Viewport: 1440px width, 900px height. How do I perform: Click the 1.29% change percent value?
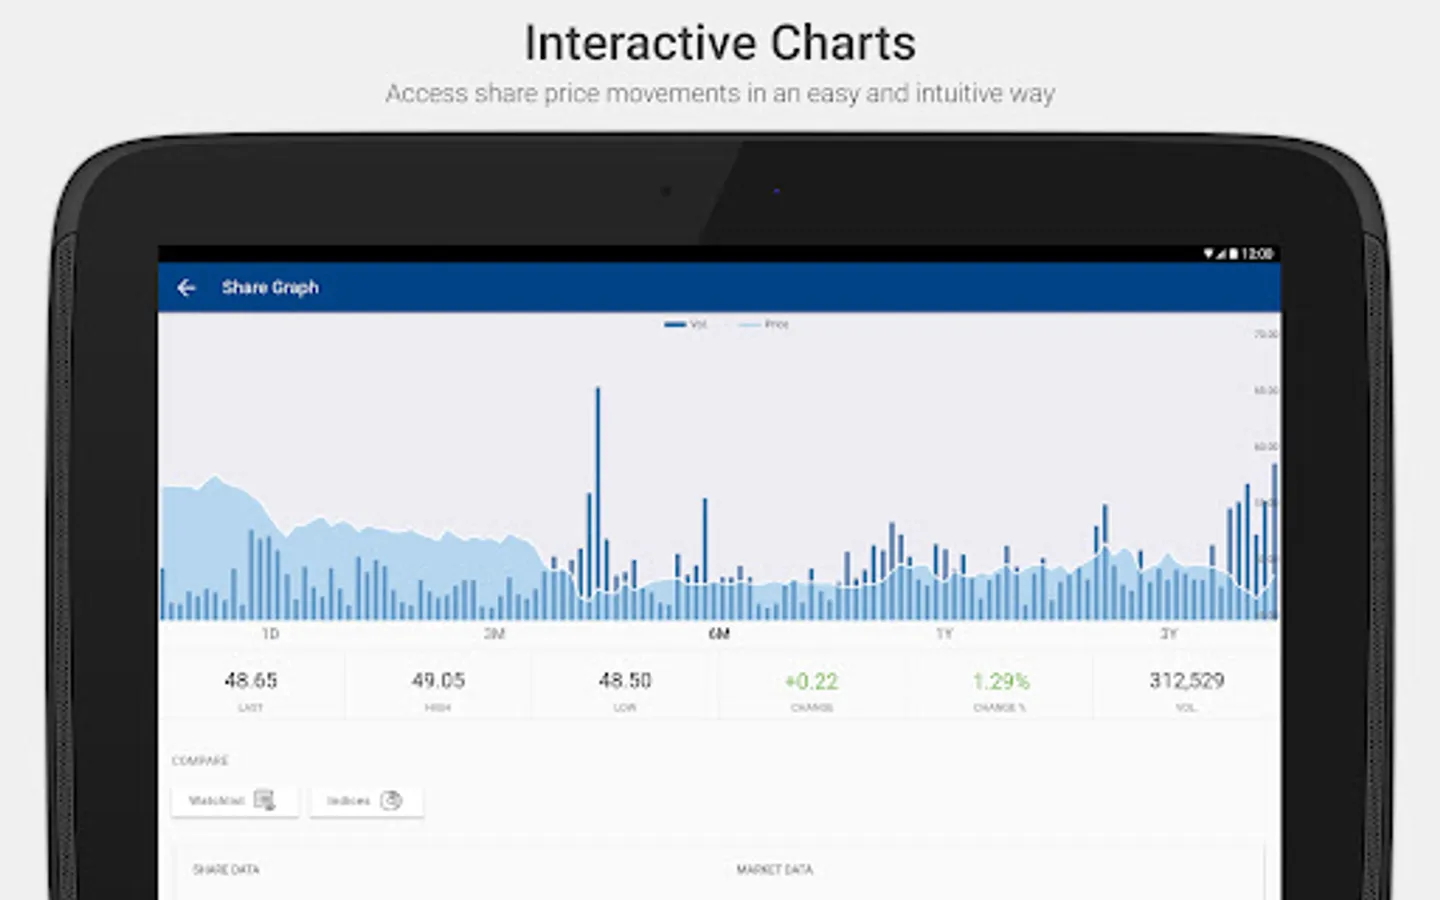1001,681
